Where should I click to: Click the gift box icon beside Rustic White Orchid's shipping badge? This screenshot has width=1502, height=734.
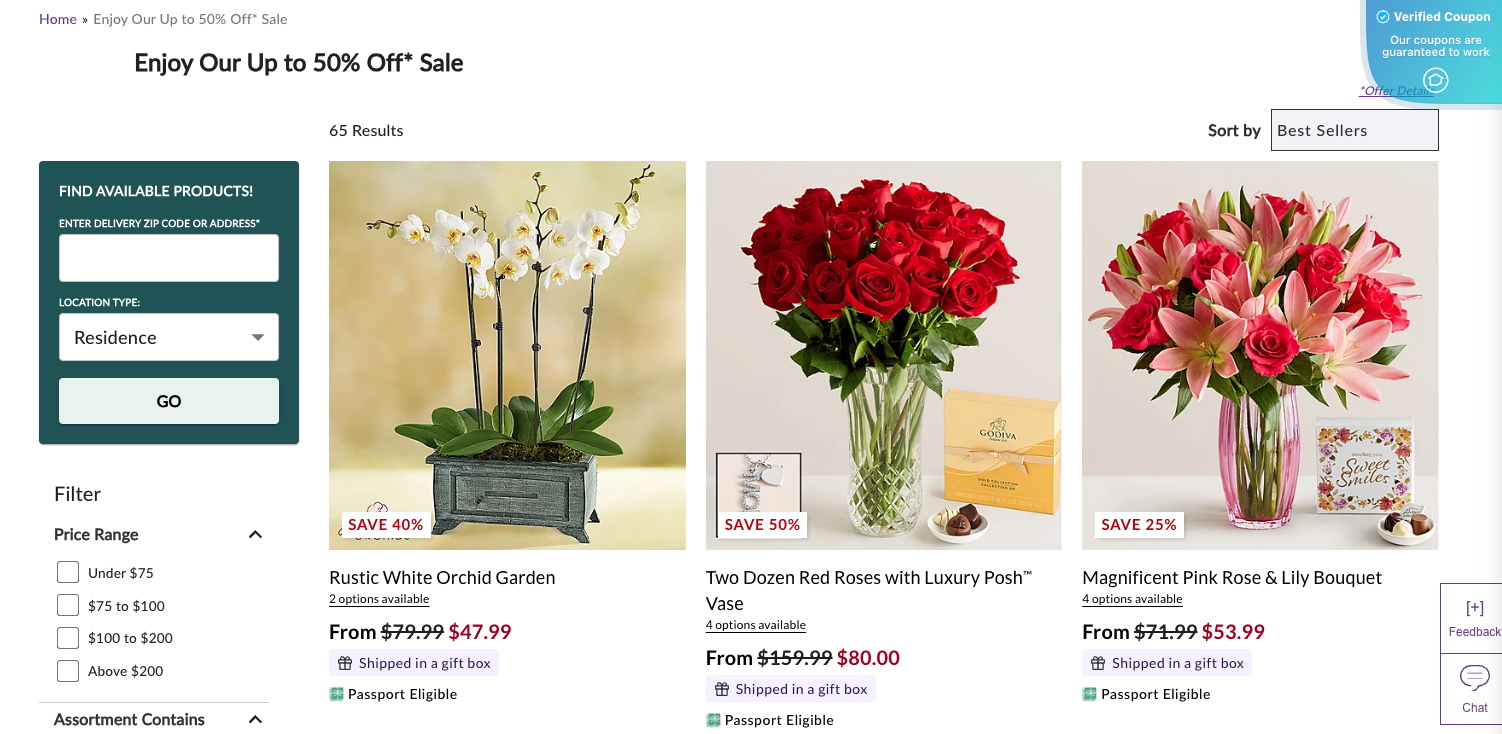(344, 662)
